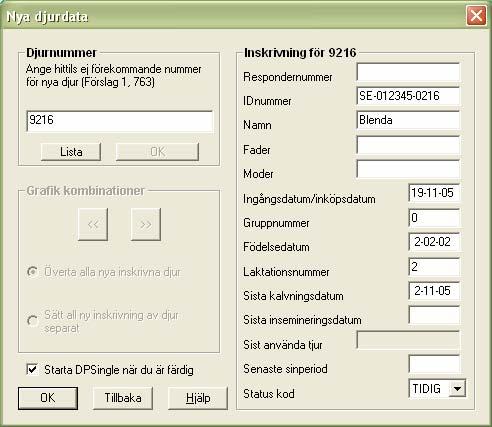Image resolution: width=492 pixels, height=427 pixels.
Task: Click the 'Grafik kombinationer' heading
Action: (x=85, y=191)
